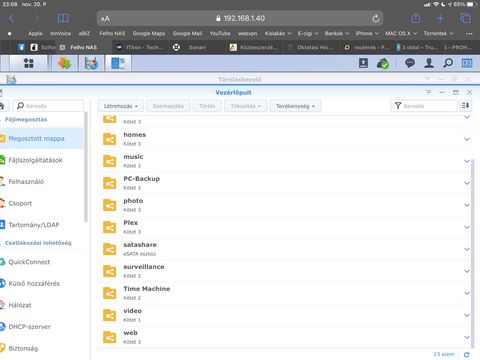Open the upload queue icon
Screen dimensions: 480x360
click(x=363, y=63)
